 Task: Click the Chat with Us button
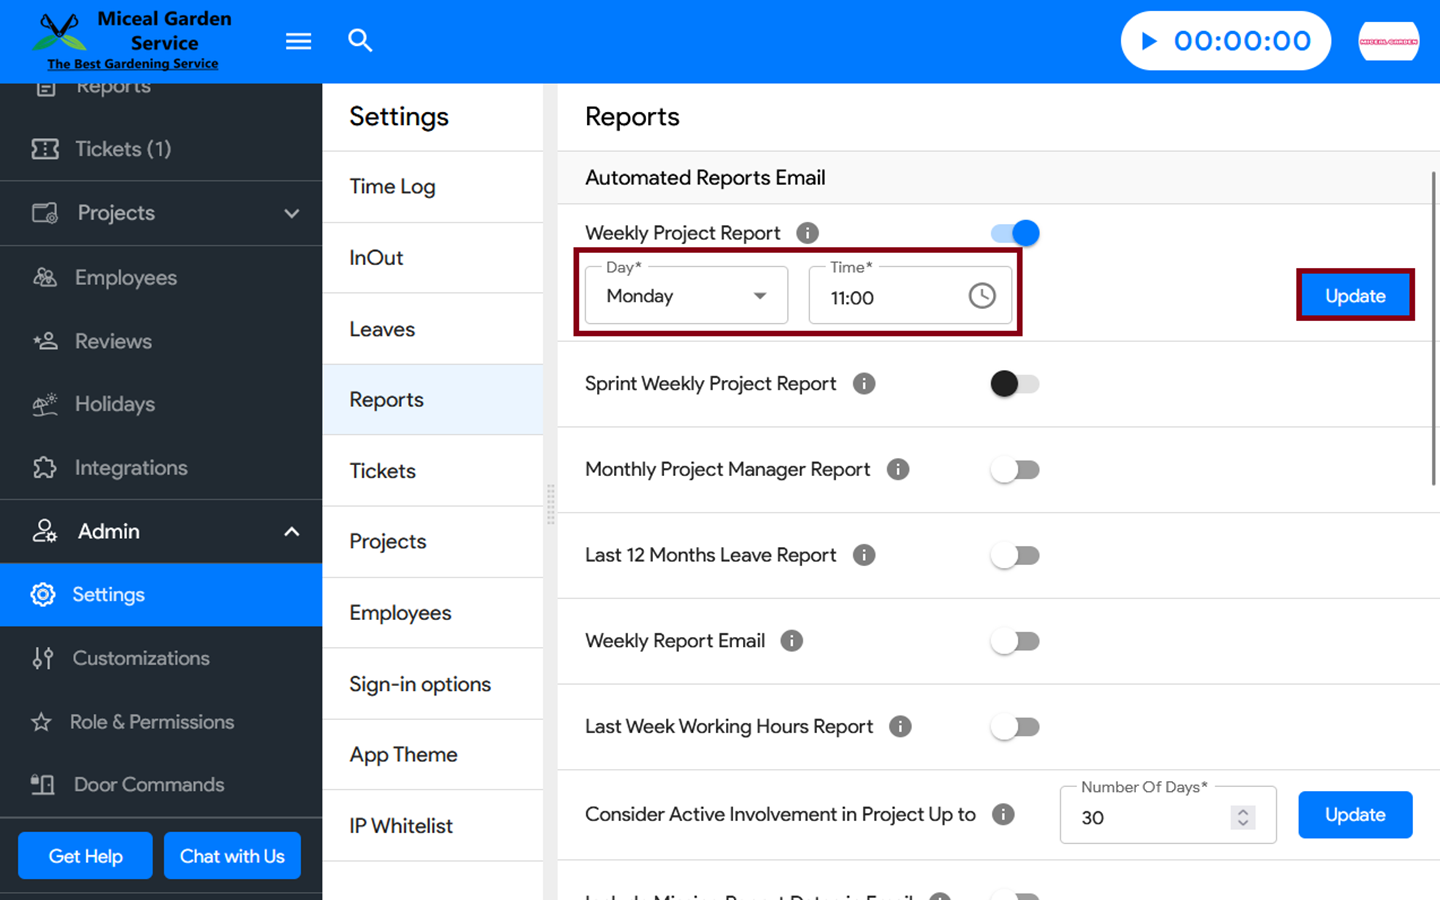coord(232,856)
